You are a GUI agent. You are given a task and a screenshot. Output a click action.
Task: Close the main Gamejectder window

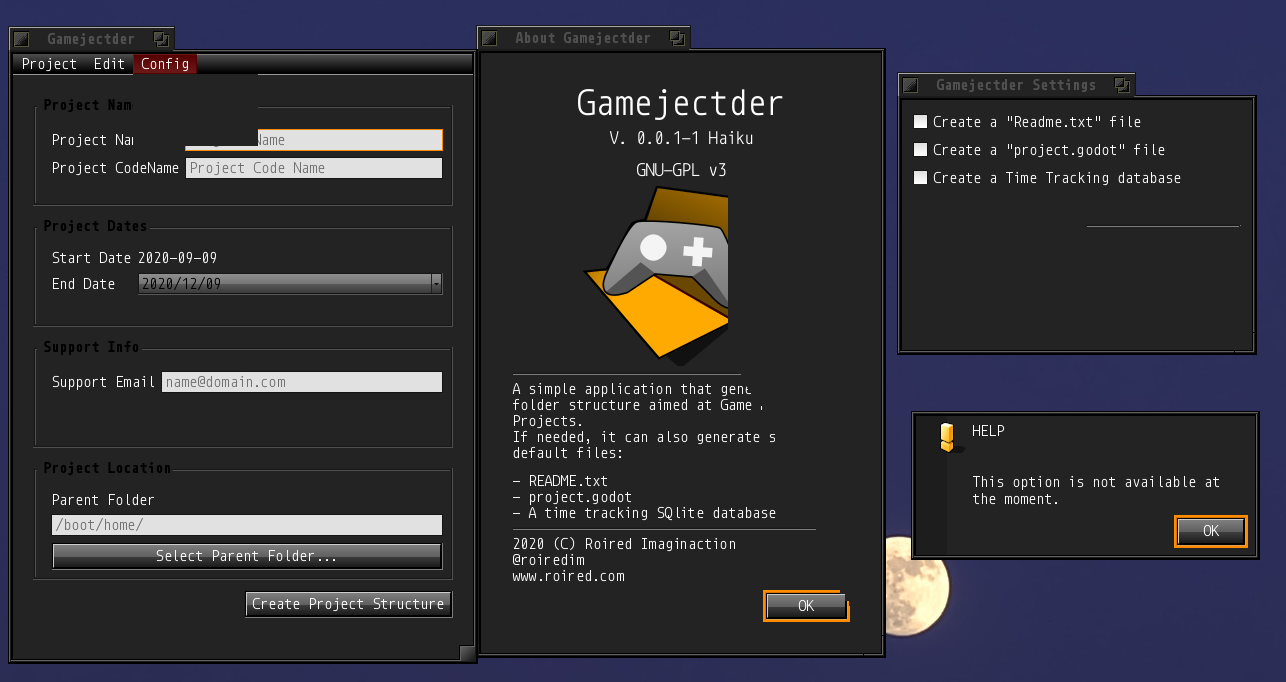click(x=22, y=39)
